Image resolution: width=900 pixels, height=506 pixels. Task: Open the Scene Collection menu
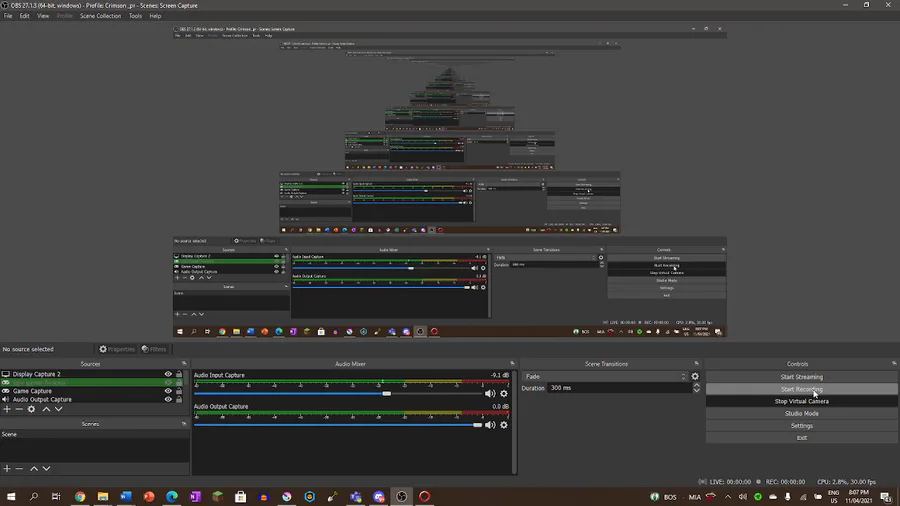tap(100, 16)
